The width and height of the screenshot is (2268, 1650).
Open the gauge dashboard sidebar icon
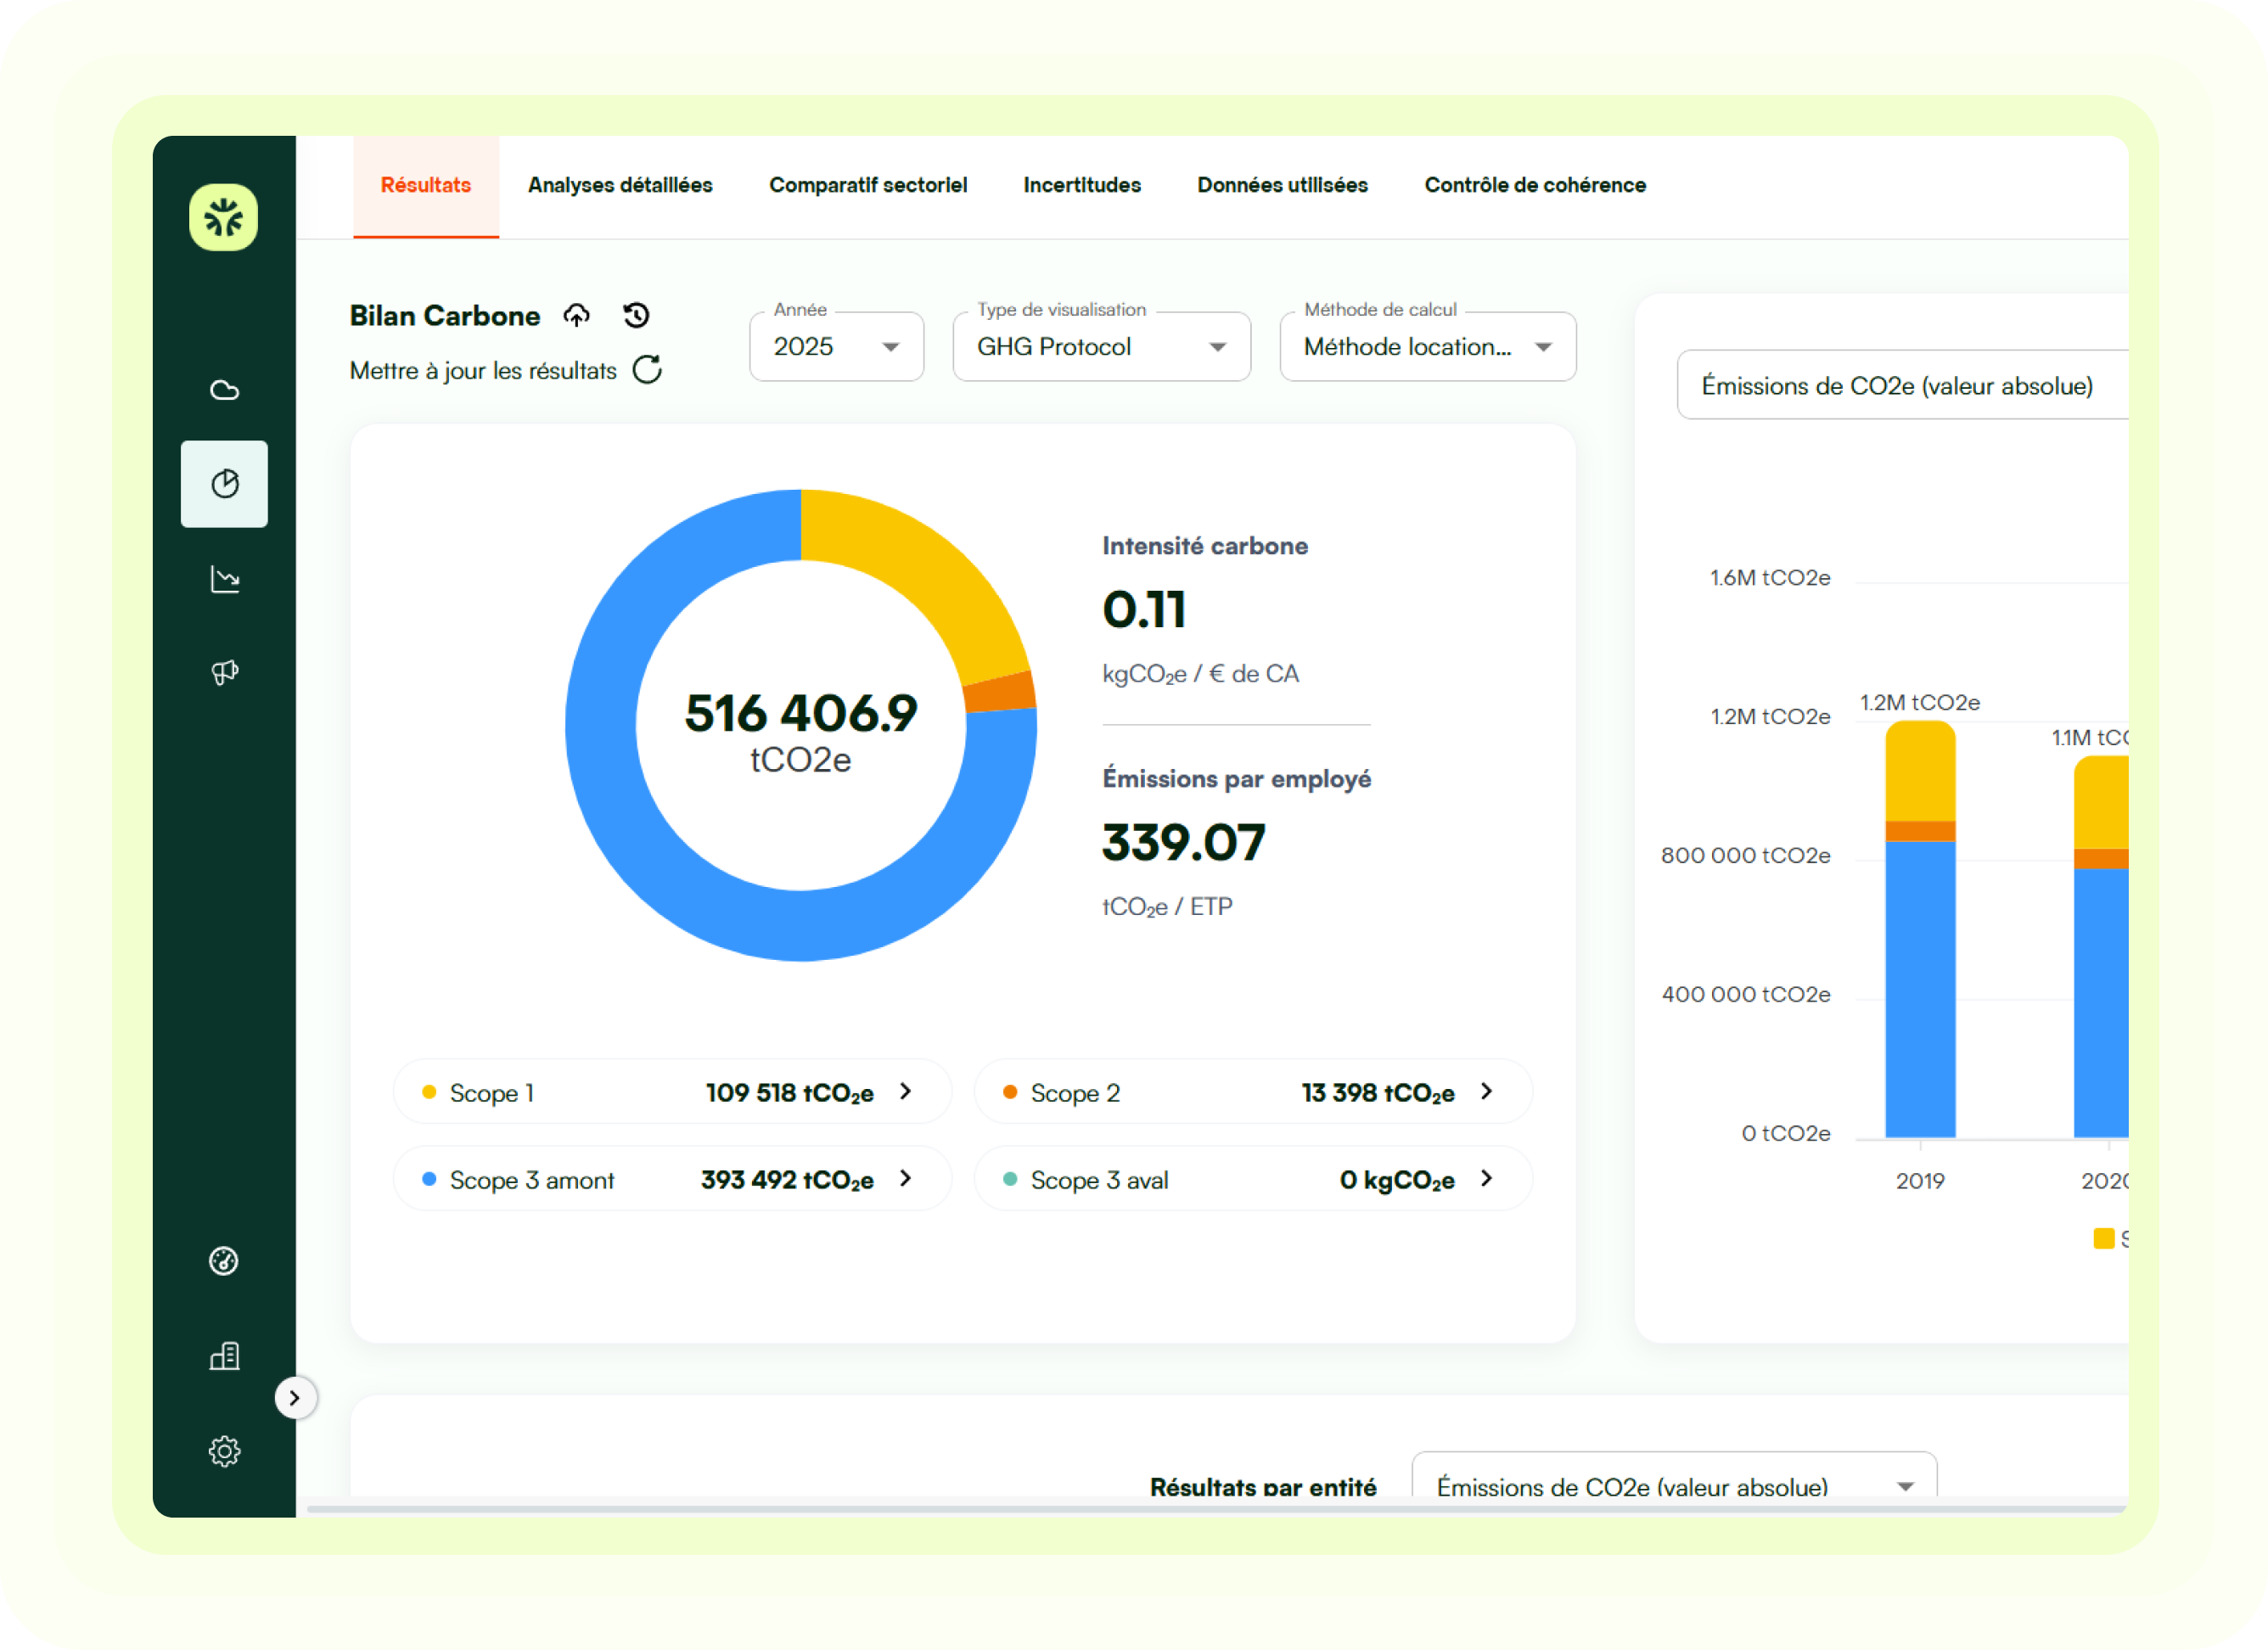(224, 1261)
